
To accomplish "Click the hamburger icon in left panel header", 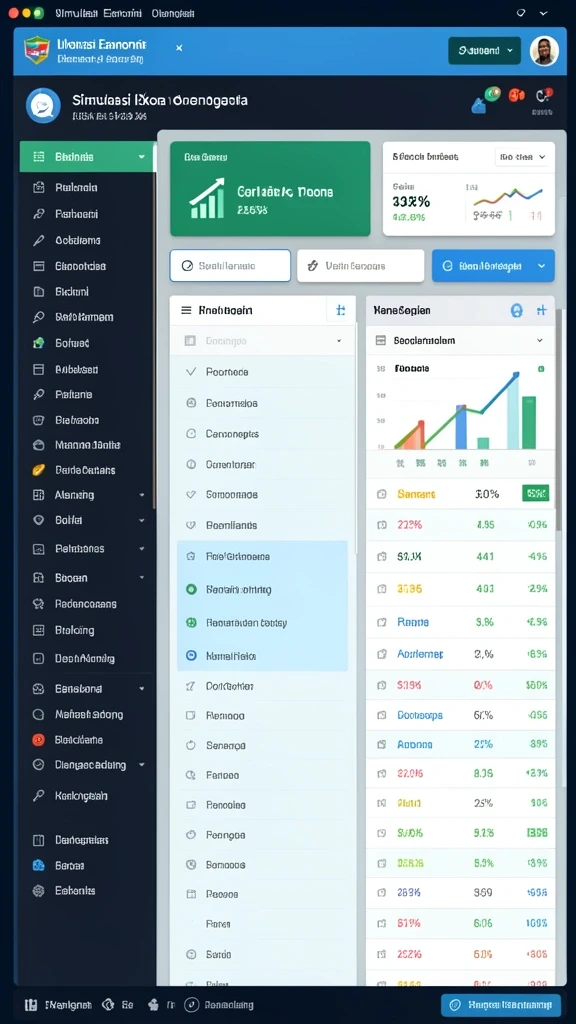I will pos(186,310).
